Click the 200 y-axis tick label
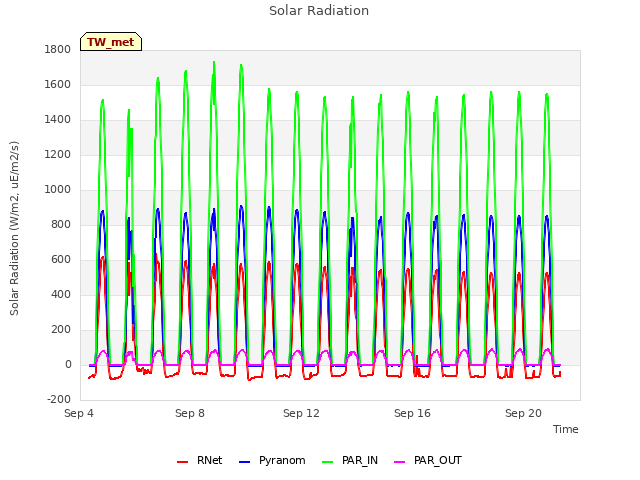This screenshot has width=640, height=480. tap(61, 330)
